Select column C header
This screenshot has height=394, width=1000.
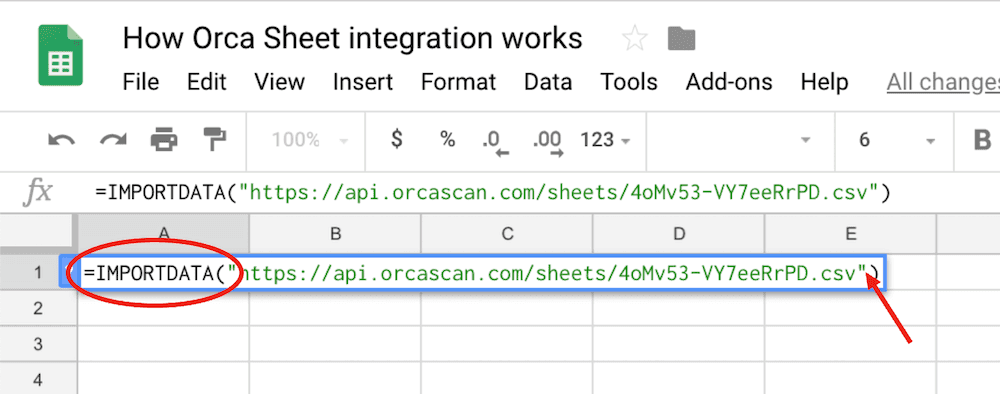coord(507,233)
